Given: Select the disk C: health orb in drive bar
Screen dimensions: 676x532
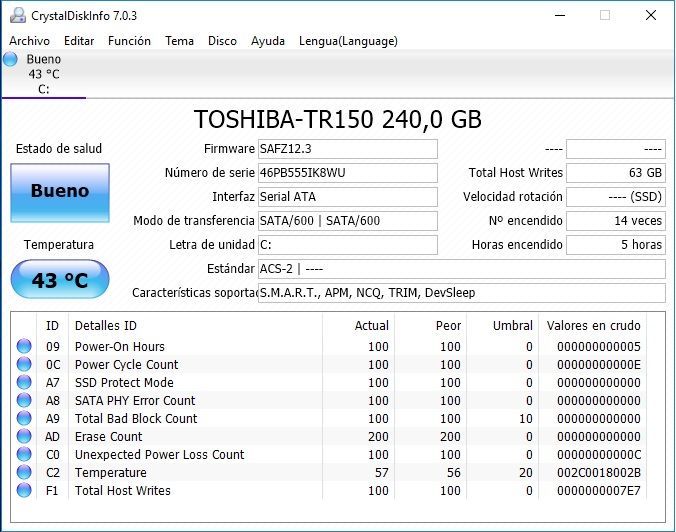Looking at the screenshot, I should click(x=11, y=60).
